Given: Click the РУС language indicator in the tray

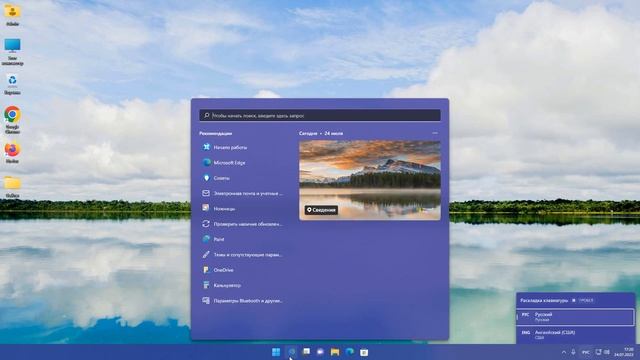Looking at the screenshot, I should 586,352.
